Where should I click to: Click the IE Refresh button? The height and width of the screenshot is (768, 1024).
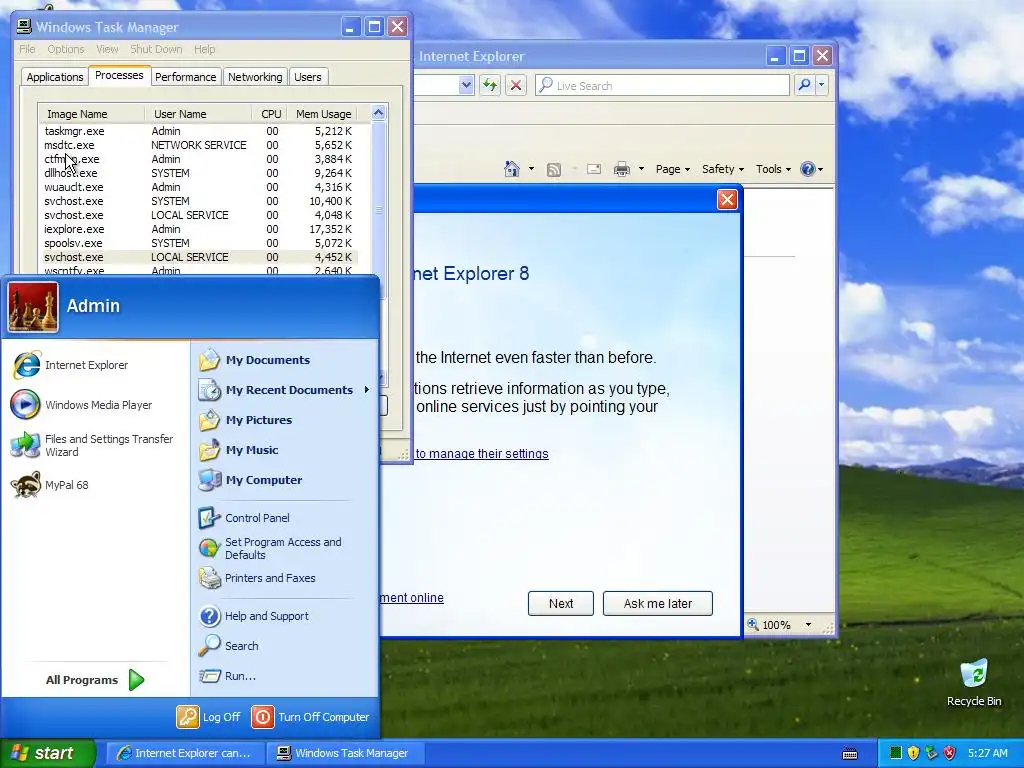490,85
